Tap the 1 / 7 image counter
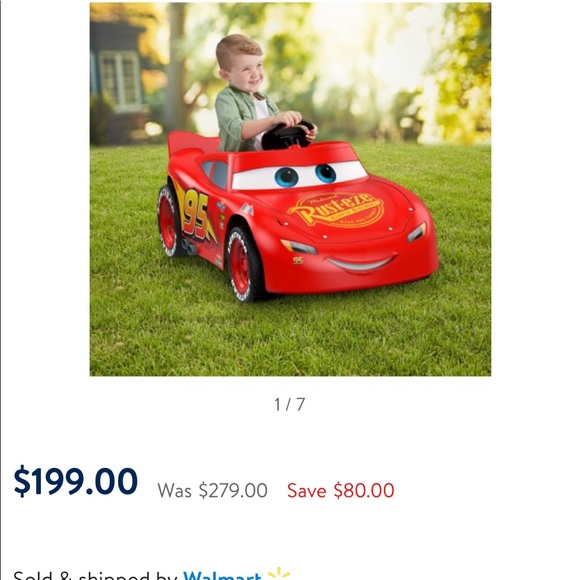Viewport: 580px width, 580px height. point(290,404)
